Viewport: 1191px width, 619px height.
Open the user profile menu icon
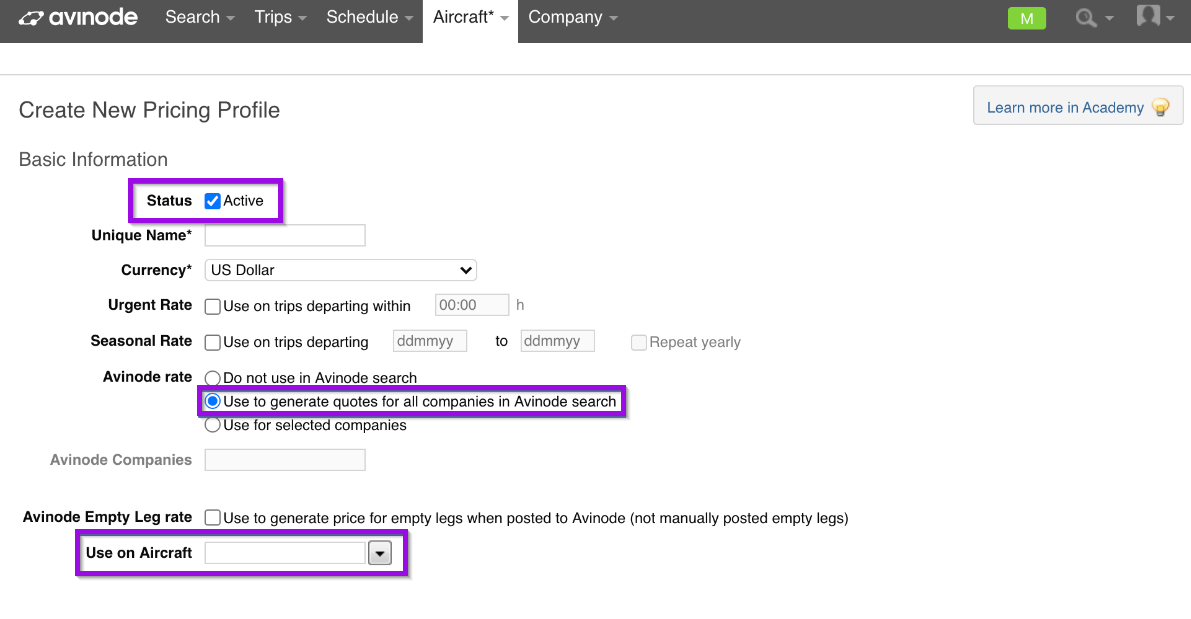(1148, 17)
